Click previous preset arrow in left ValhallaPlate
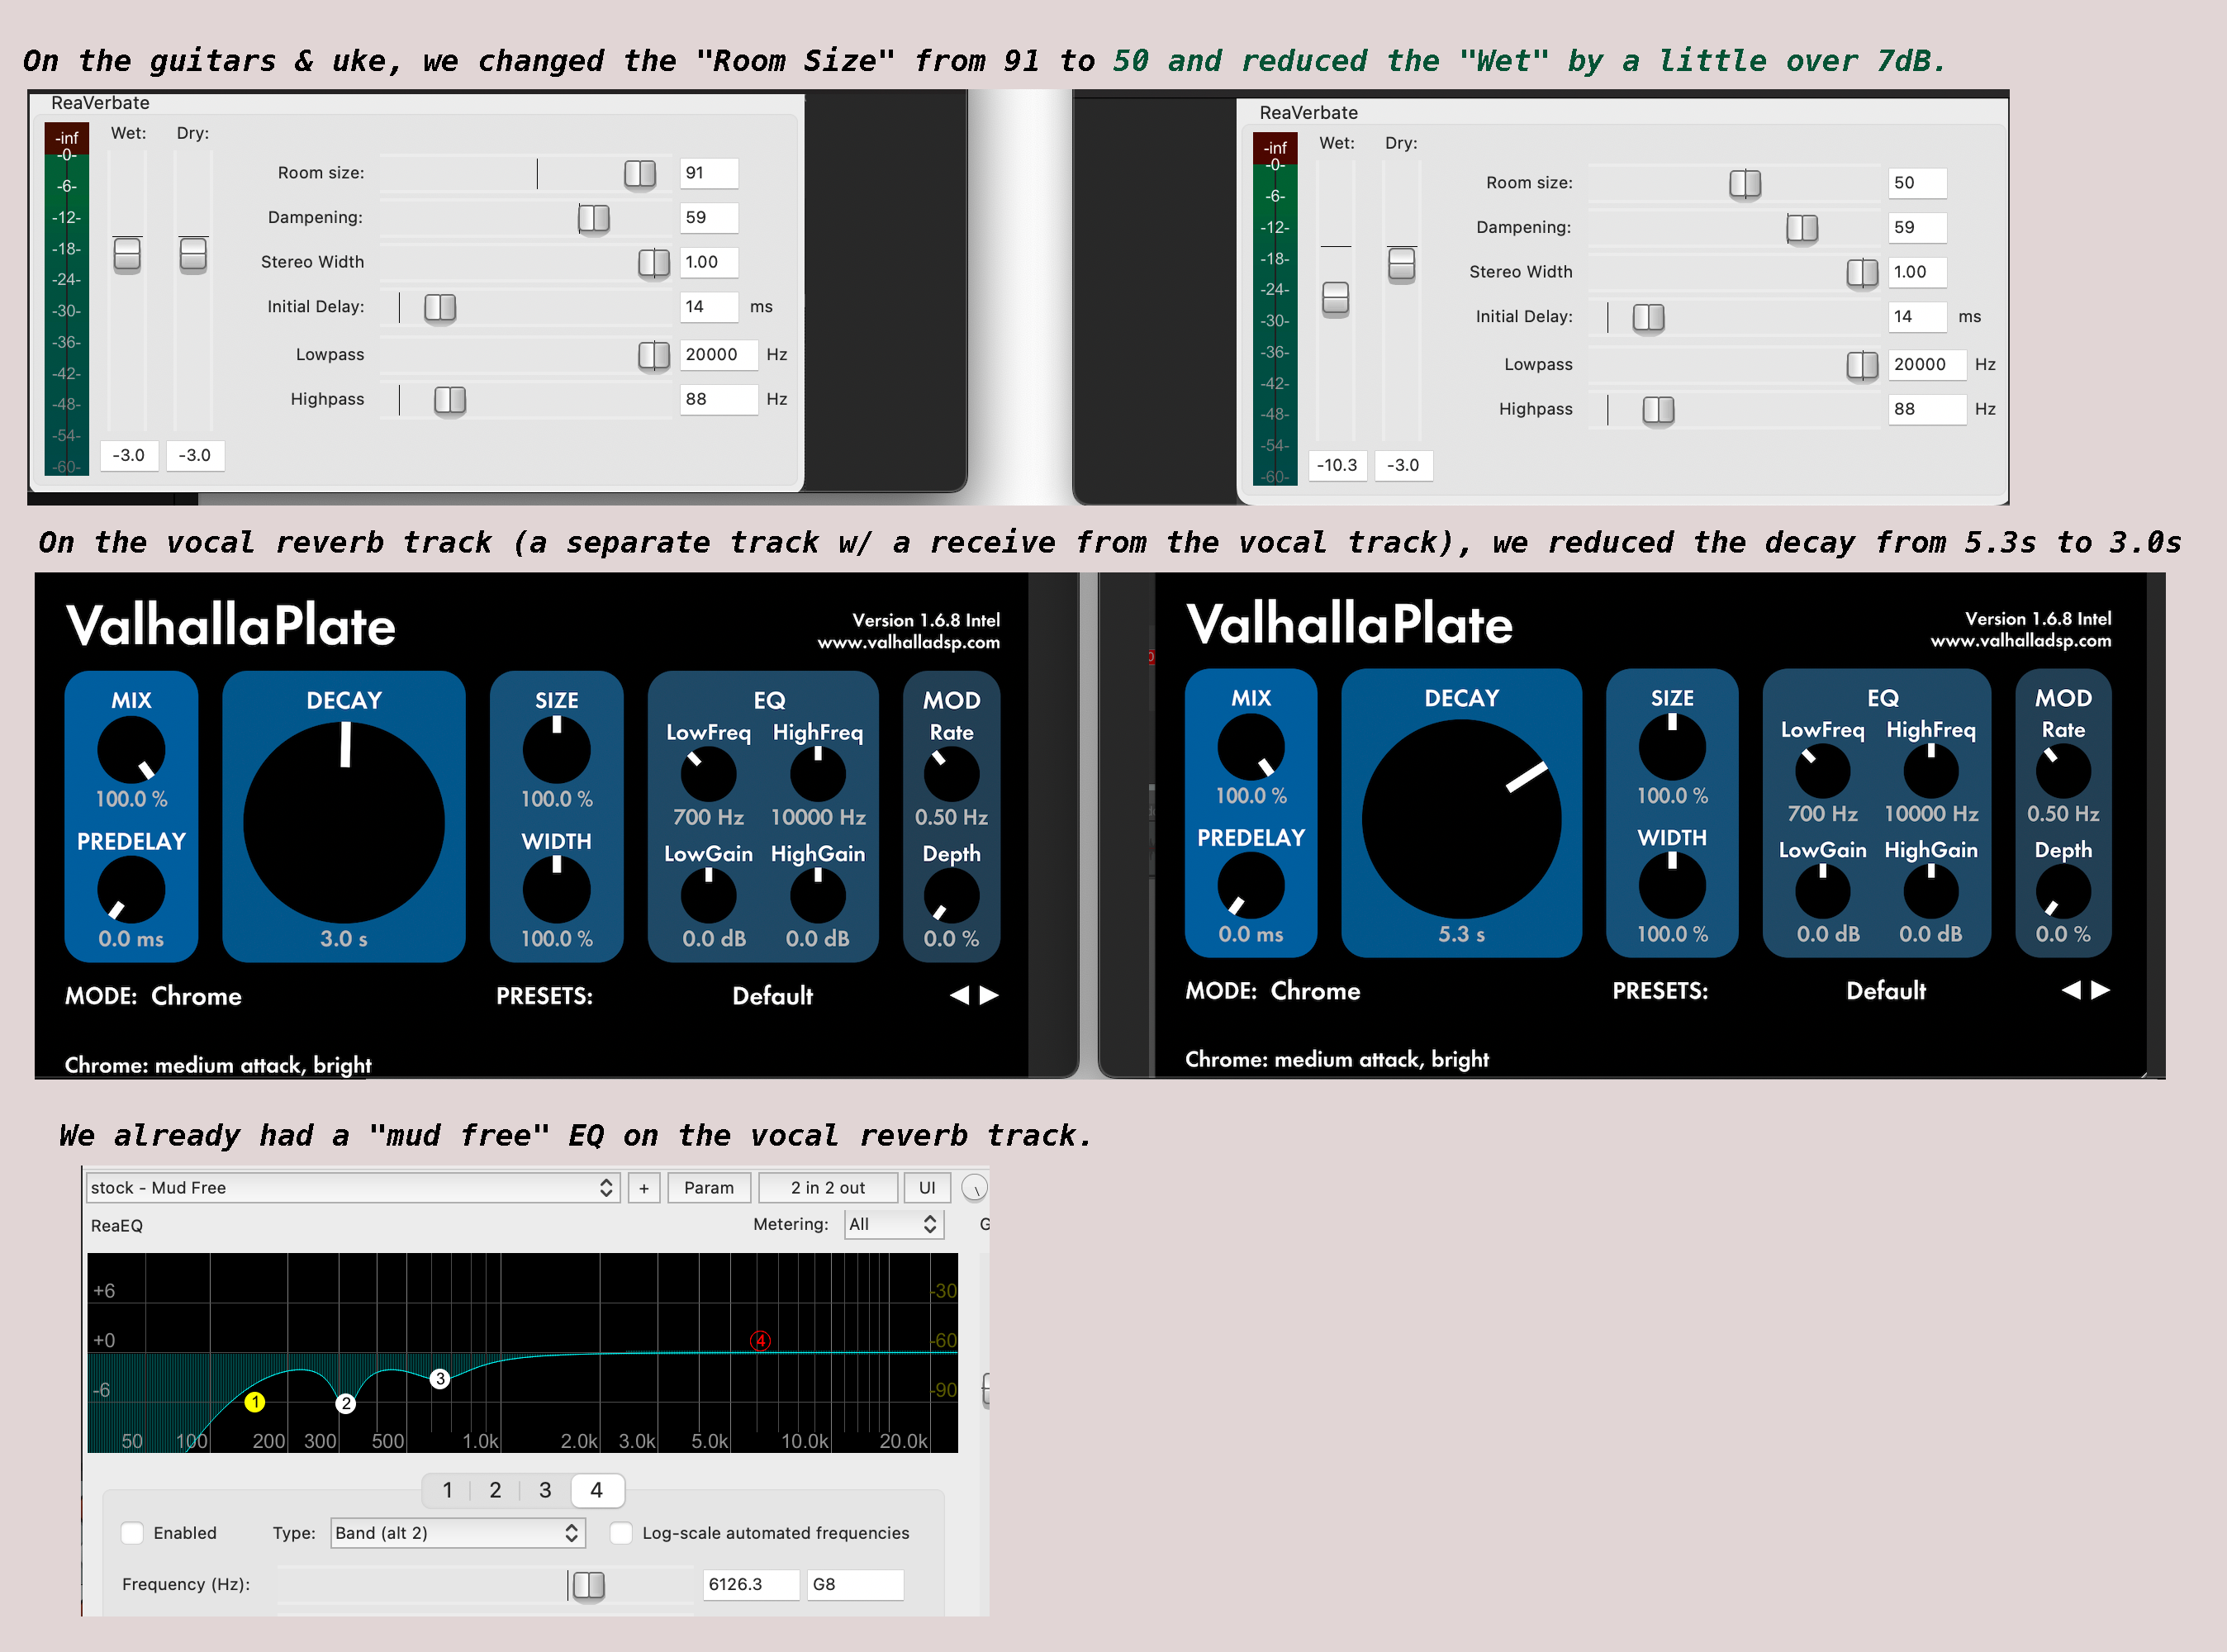This screenshot has height=1652, width=2227. pyautogui.click(x=959, y=995)
